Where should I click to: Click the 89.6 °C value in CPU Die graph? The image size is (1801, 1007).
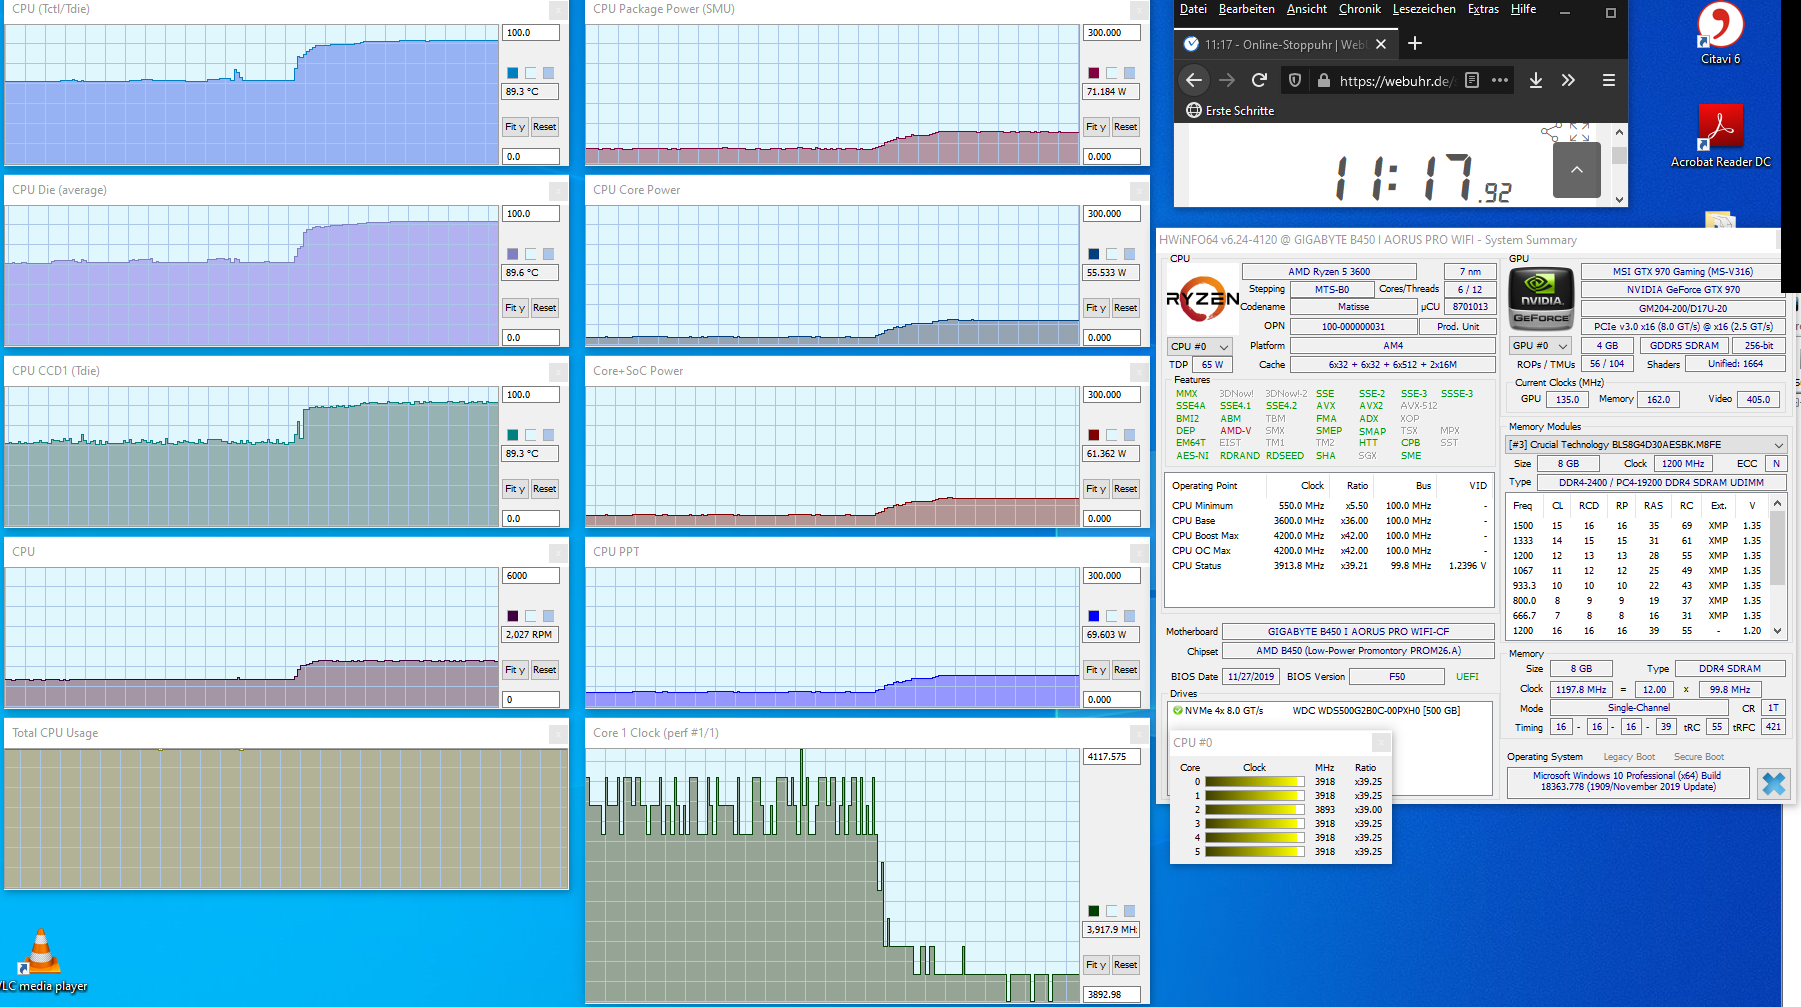[530, 273]
